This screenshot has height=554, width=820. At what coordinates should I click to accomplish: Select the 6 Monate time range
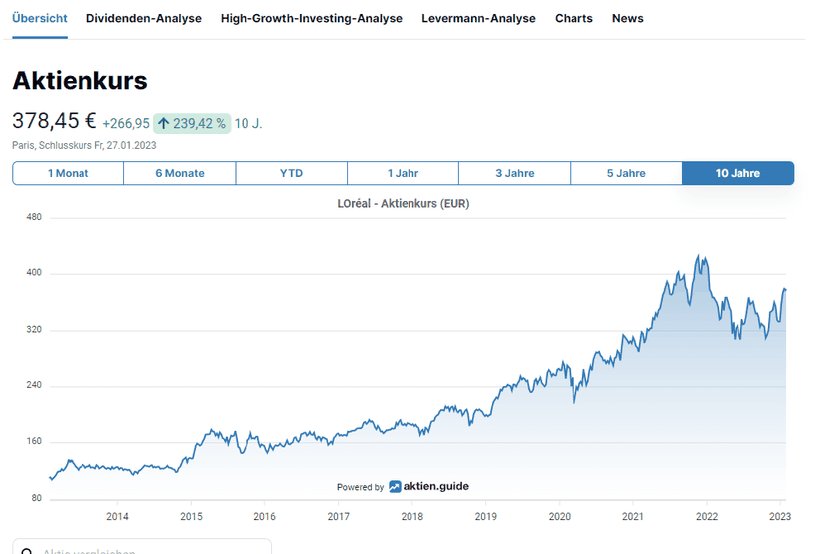click(180, 173)
